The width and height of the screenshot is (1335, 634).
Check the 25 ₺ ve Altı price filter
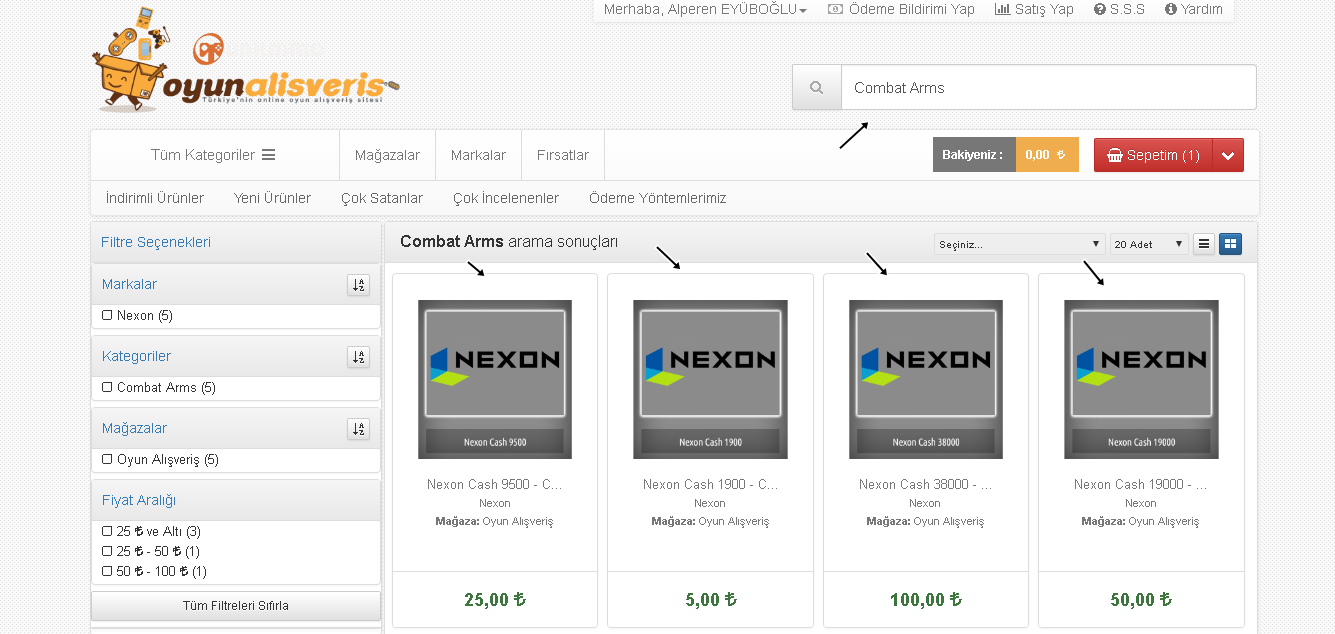click(107, 532)
